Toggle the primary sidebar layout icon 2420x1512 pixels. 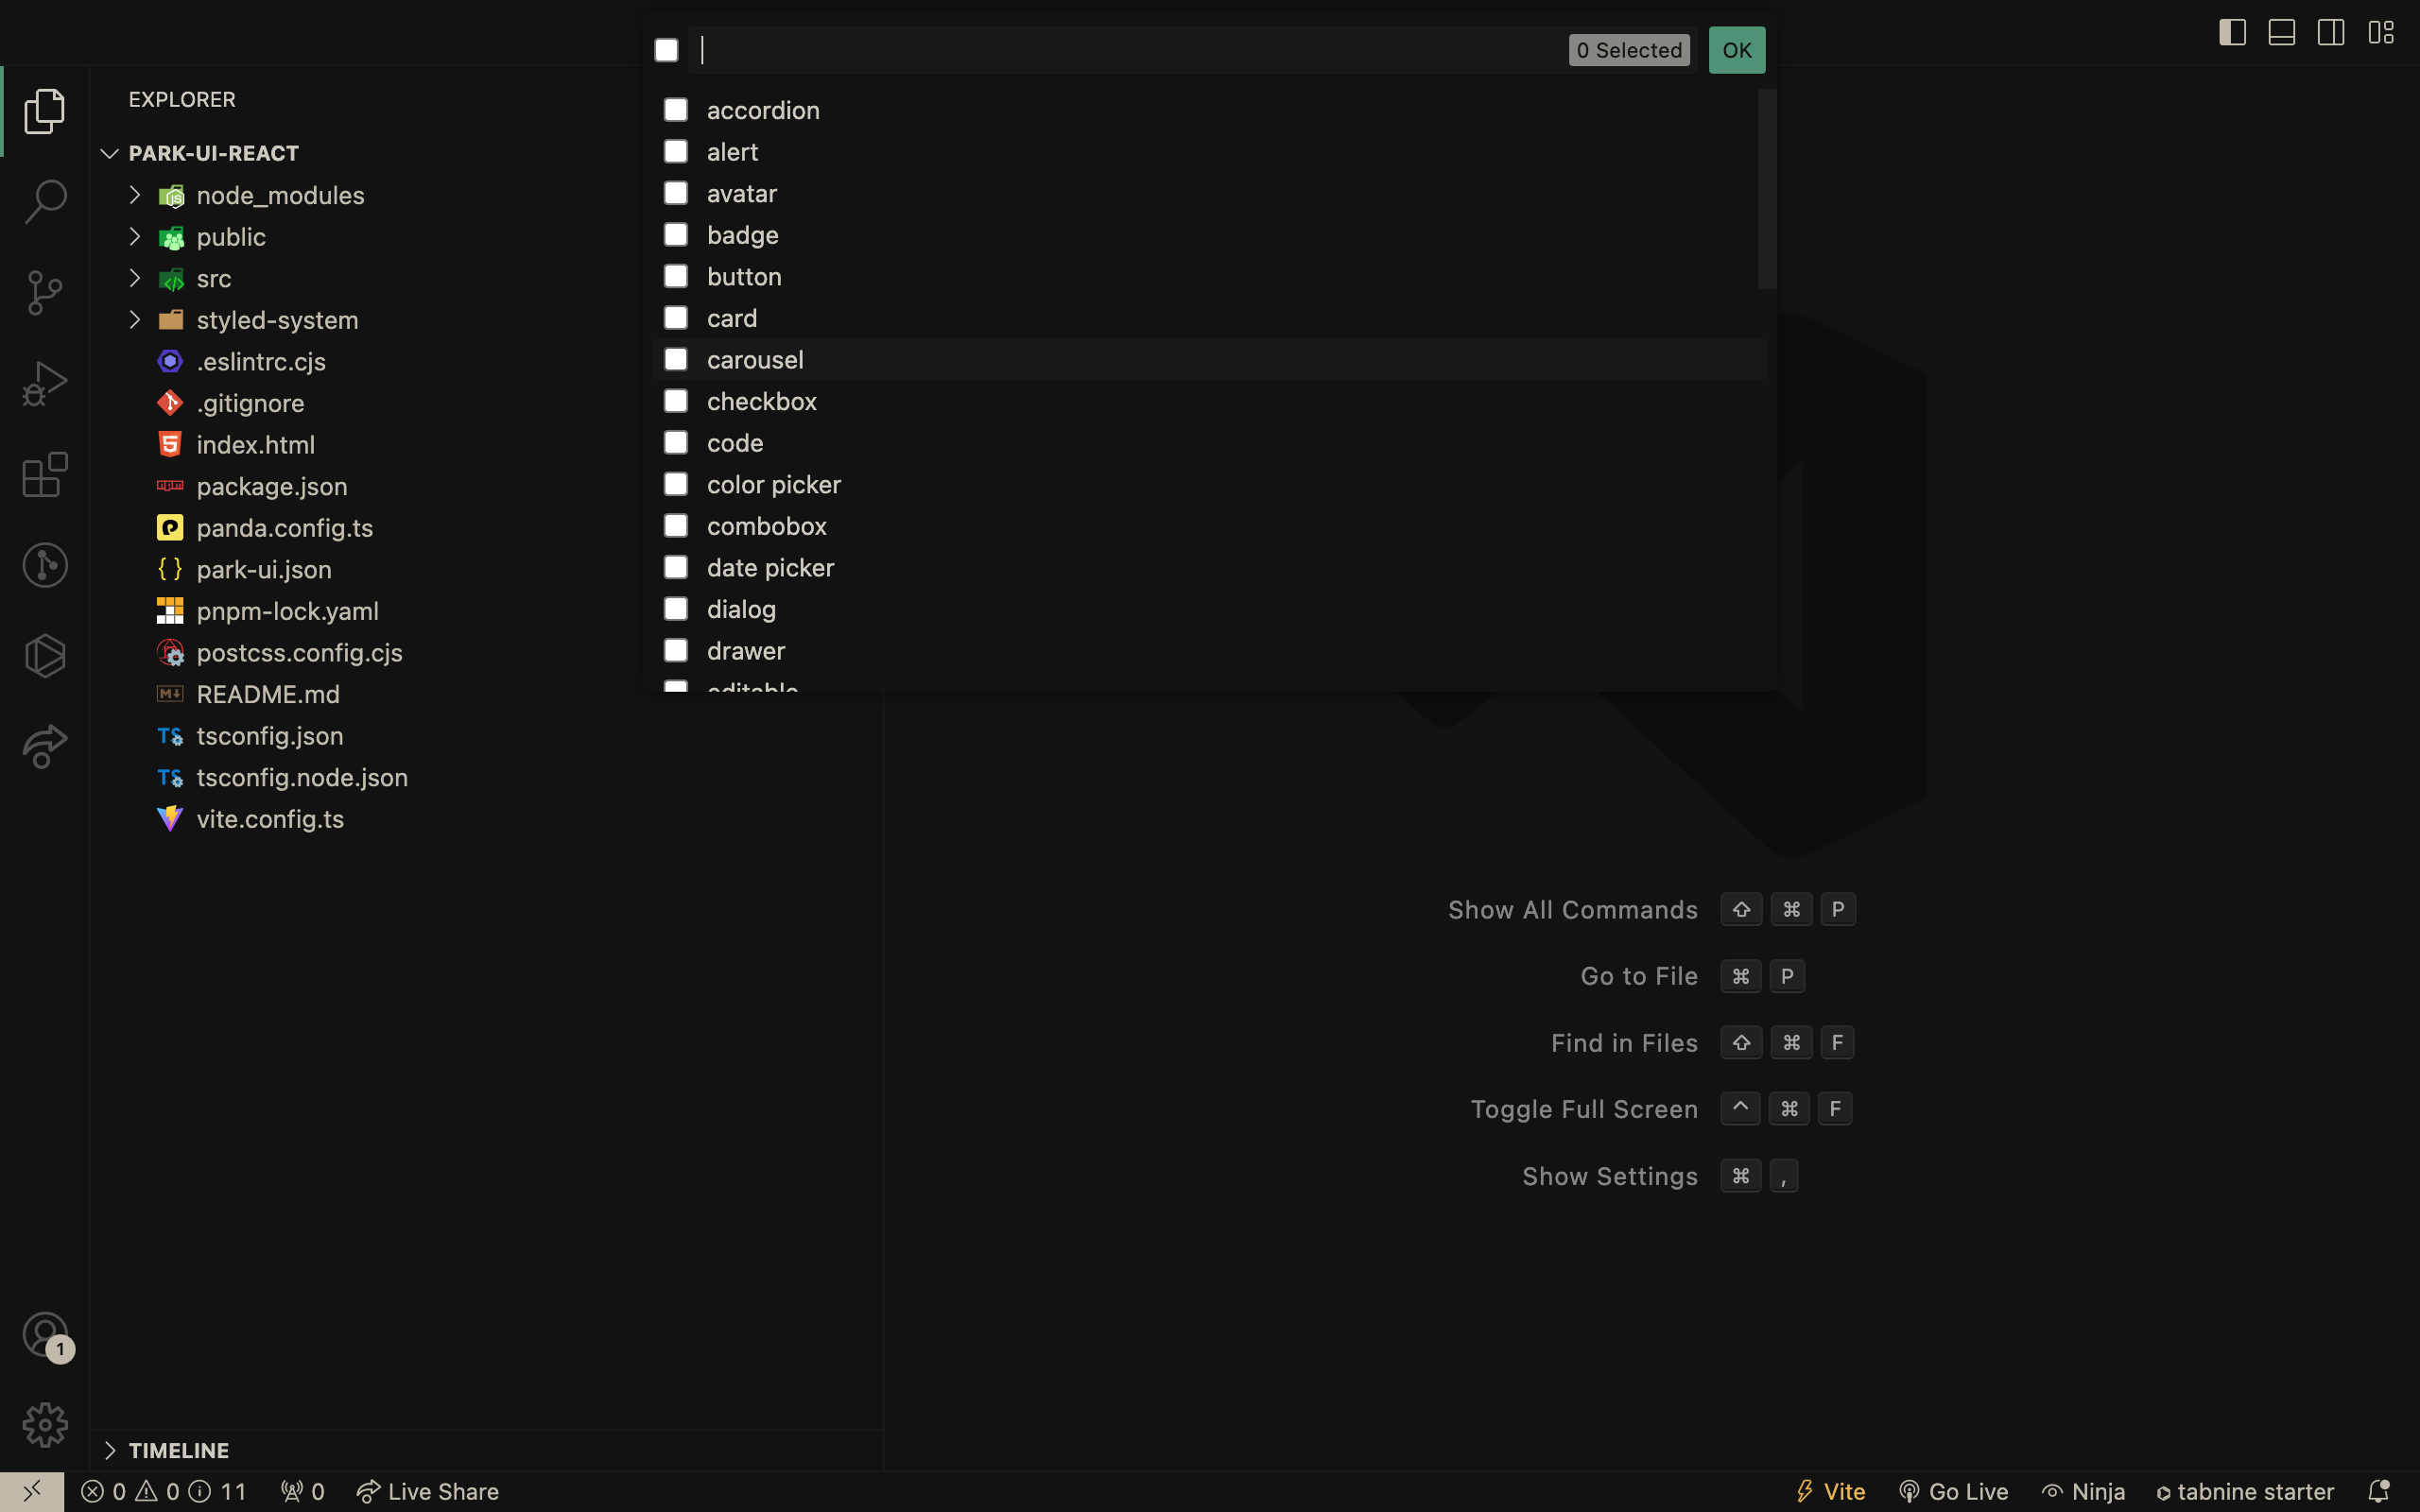pos(2232,32)
